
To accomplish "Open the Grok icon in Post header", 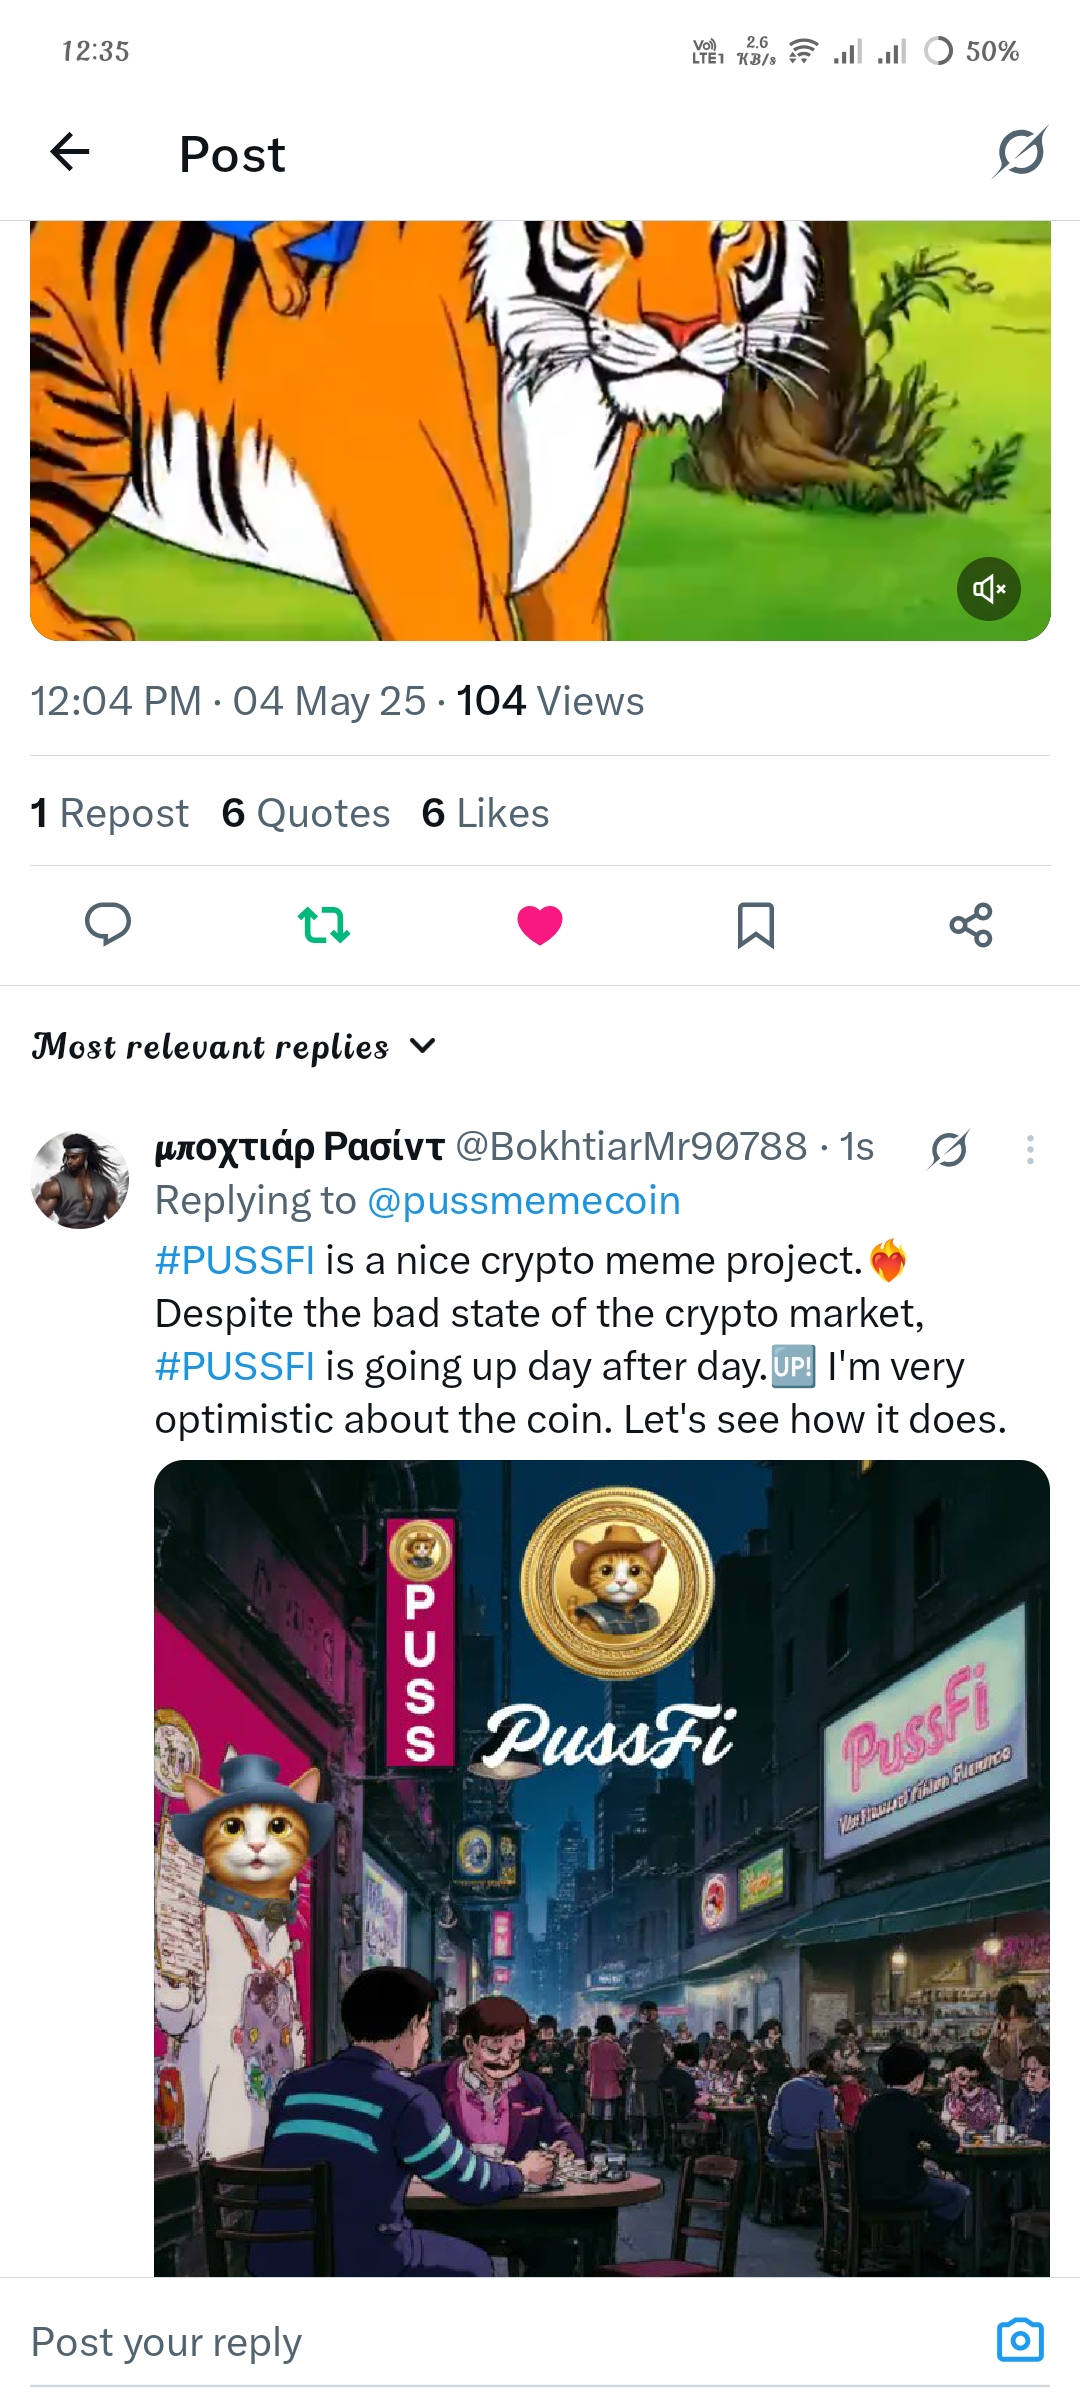I will click(1020, 152).
